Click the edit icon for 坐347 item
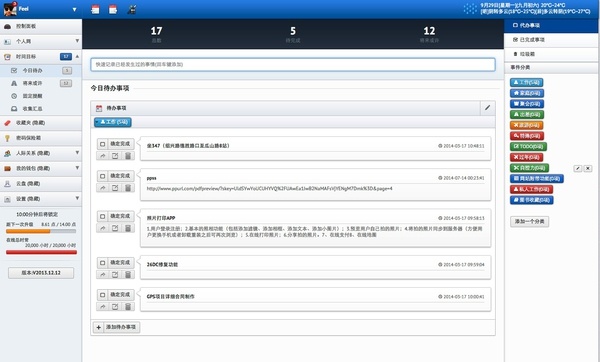The height and width of the screenshot is (362, 600). (x=115, y=156)
